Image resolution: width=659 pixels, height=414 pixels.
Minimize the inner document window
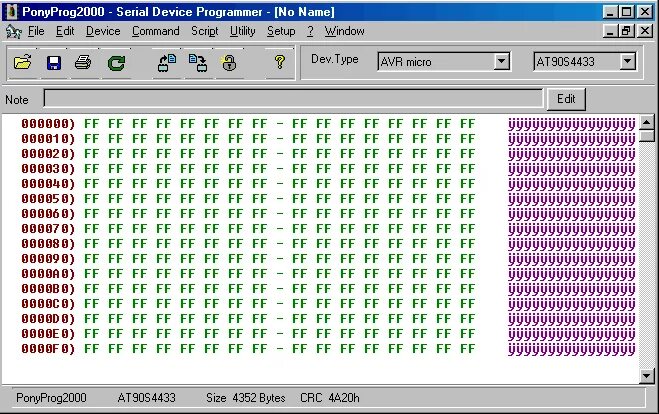point(610,31)
